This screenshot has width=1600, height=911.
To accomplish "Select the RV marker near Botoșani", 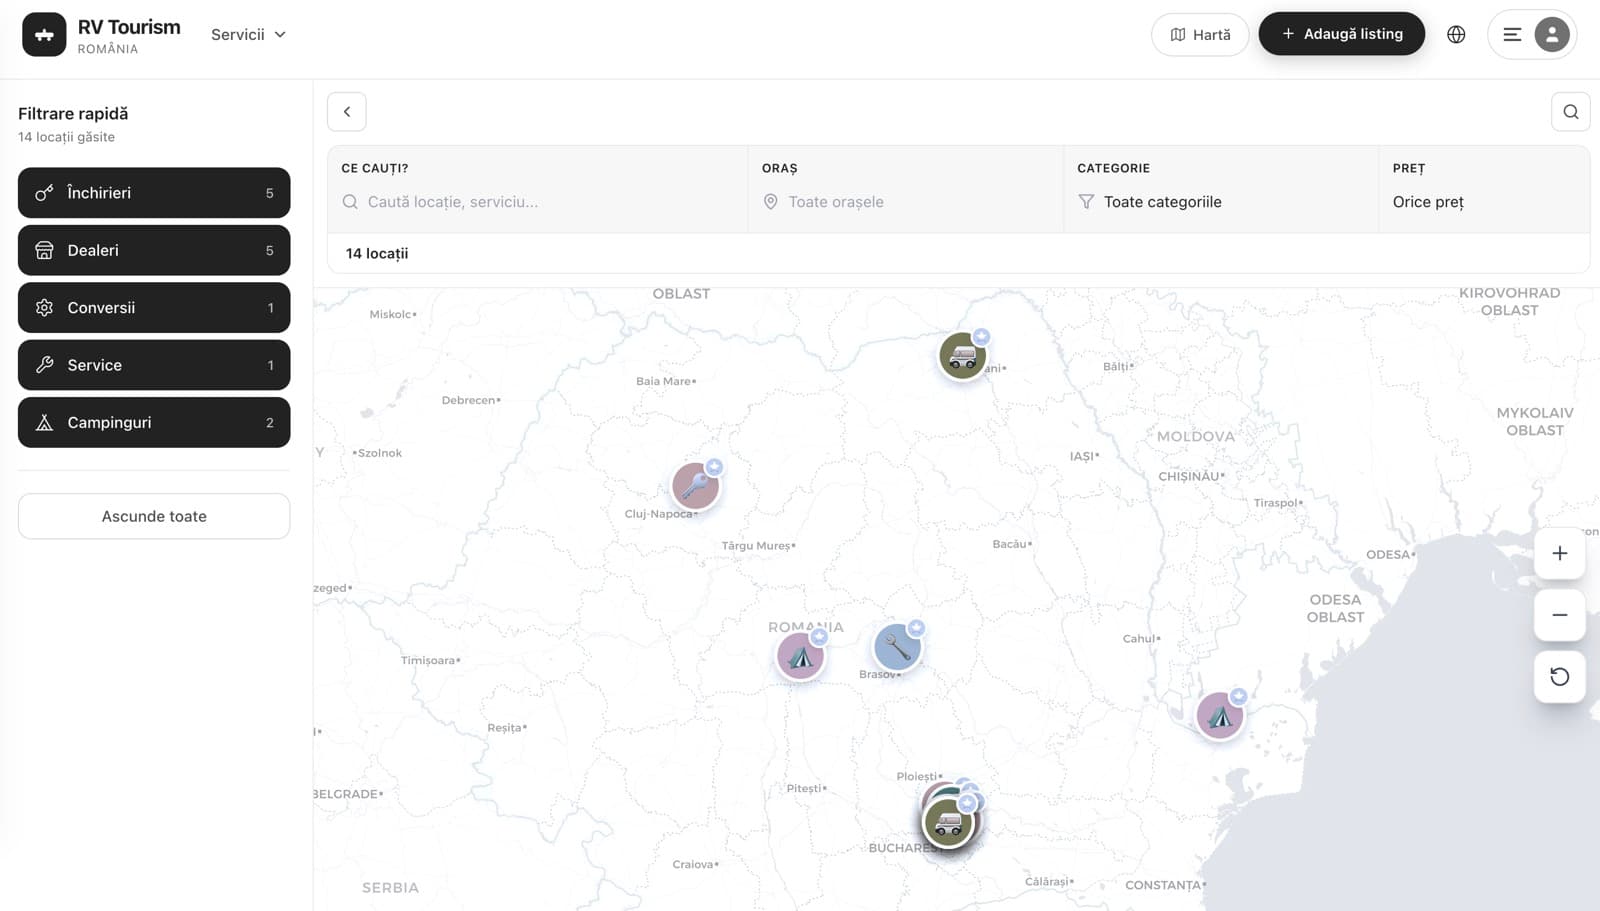I will pyautogui.click(x=962, y=356).
